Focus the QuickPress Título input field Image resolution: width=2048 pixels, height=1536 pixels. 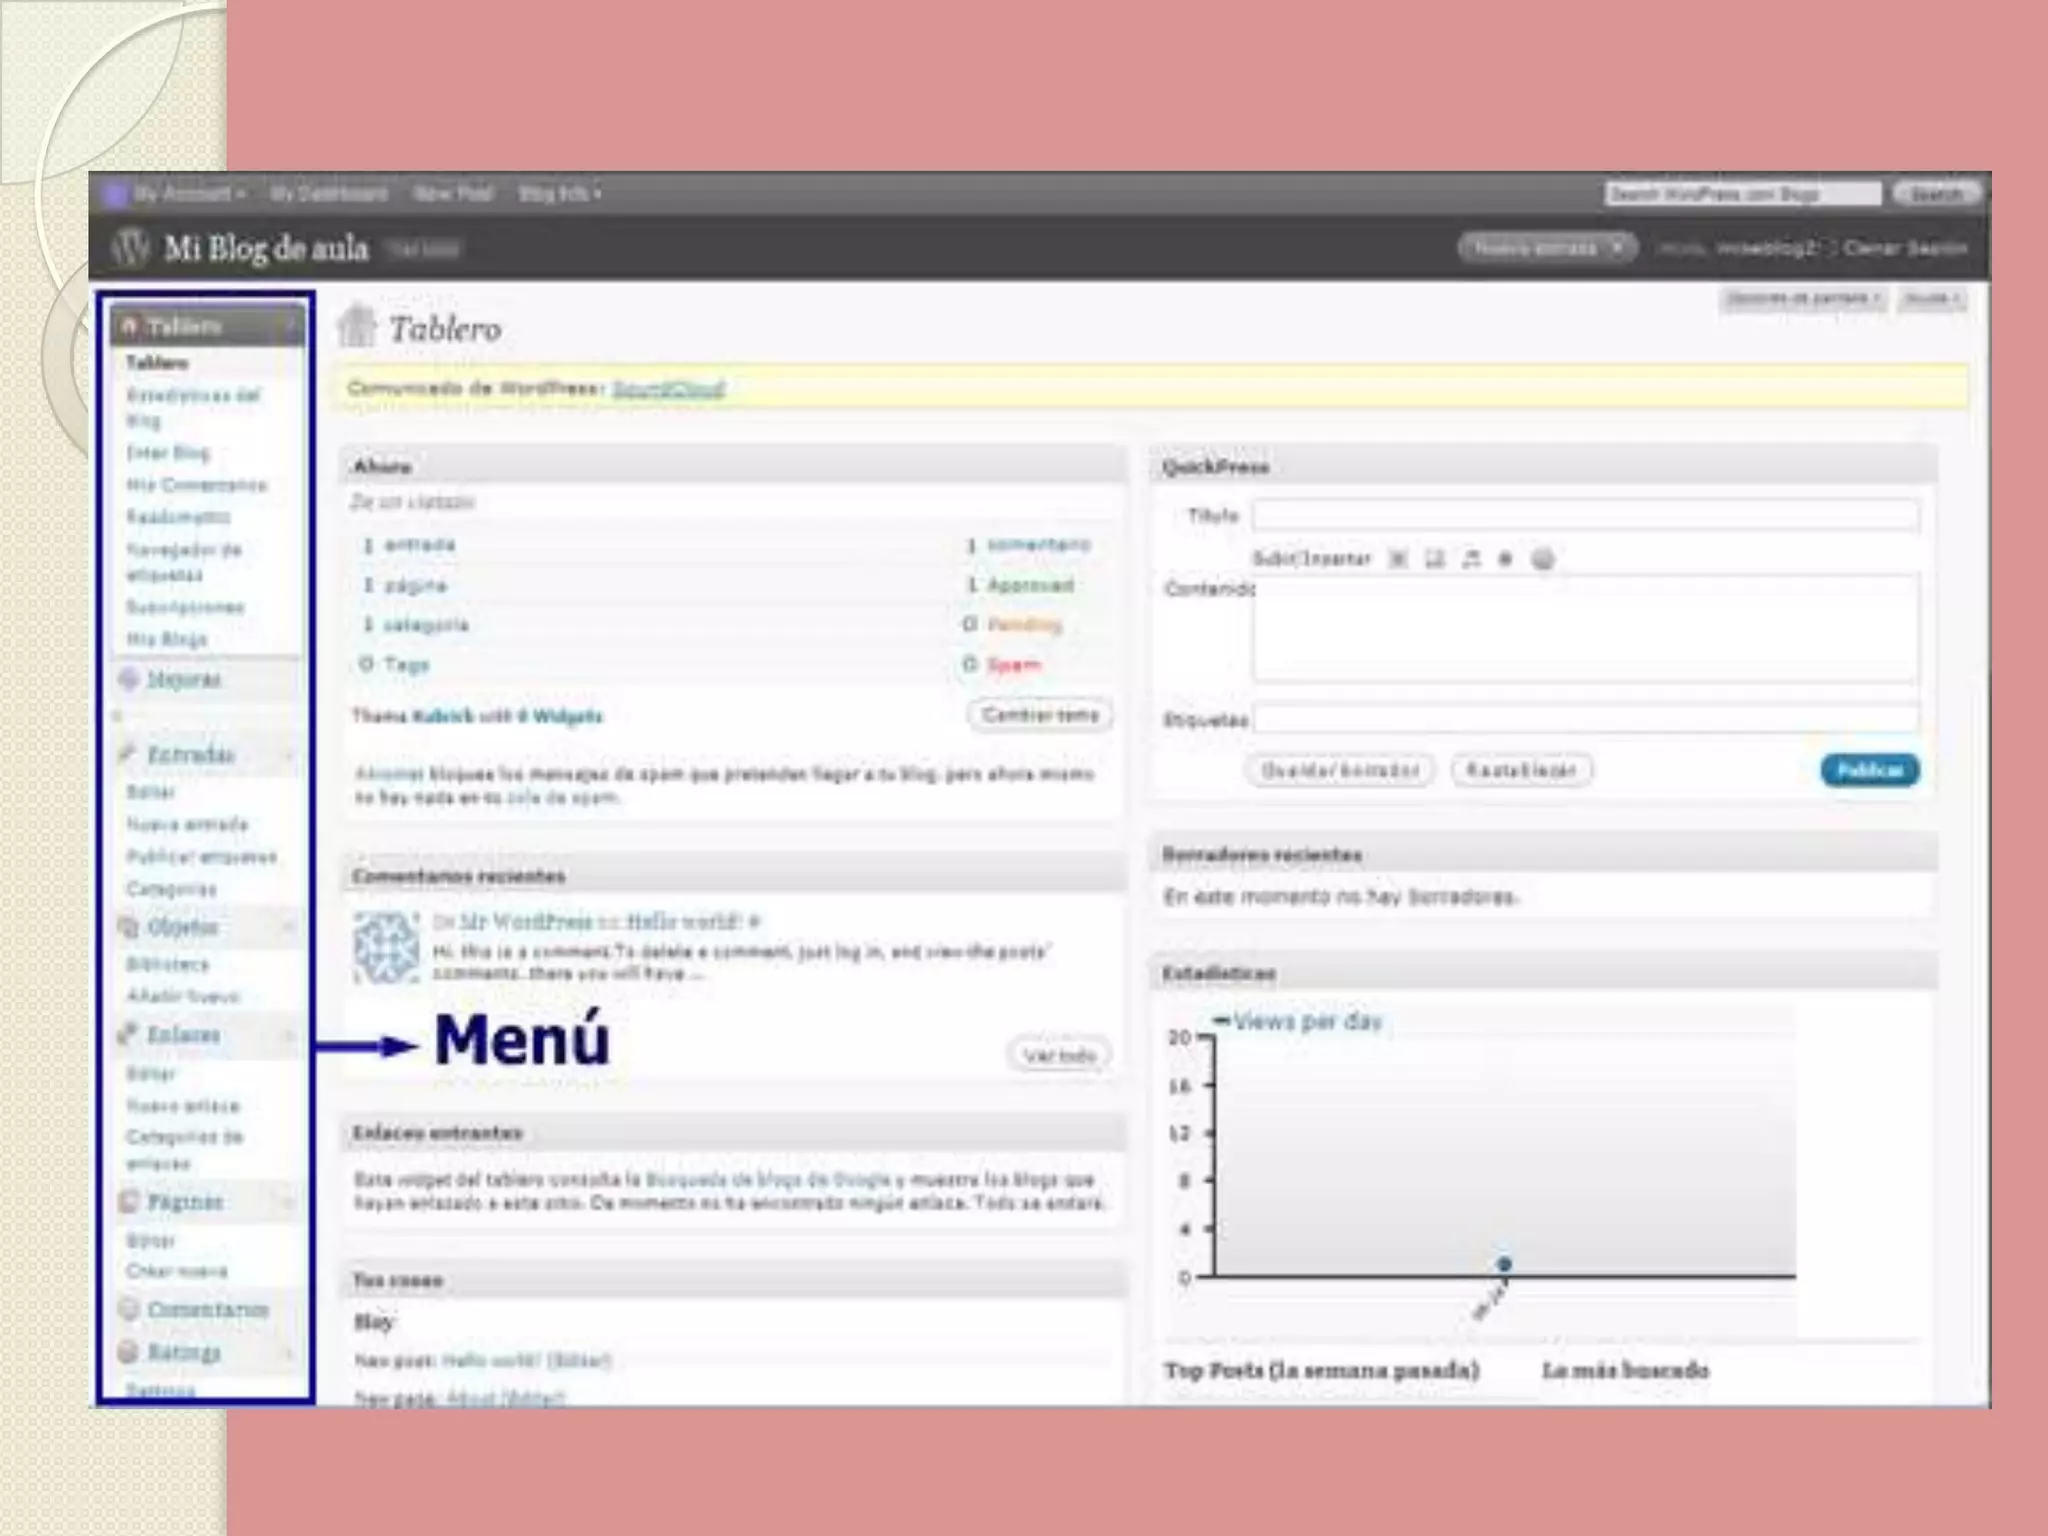(x=1585, y=516)
